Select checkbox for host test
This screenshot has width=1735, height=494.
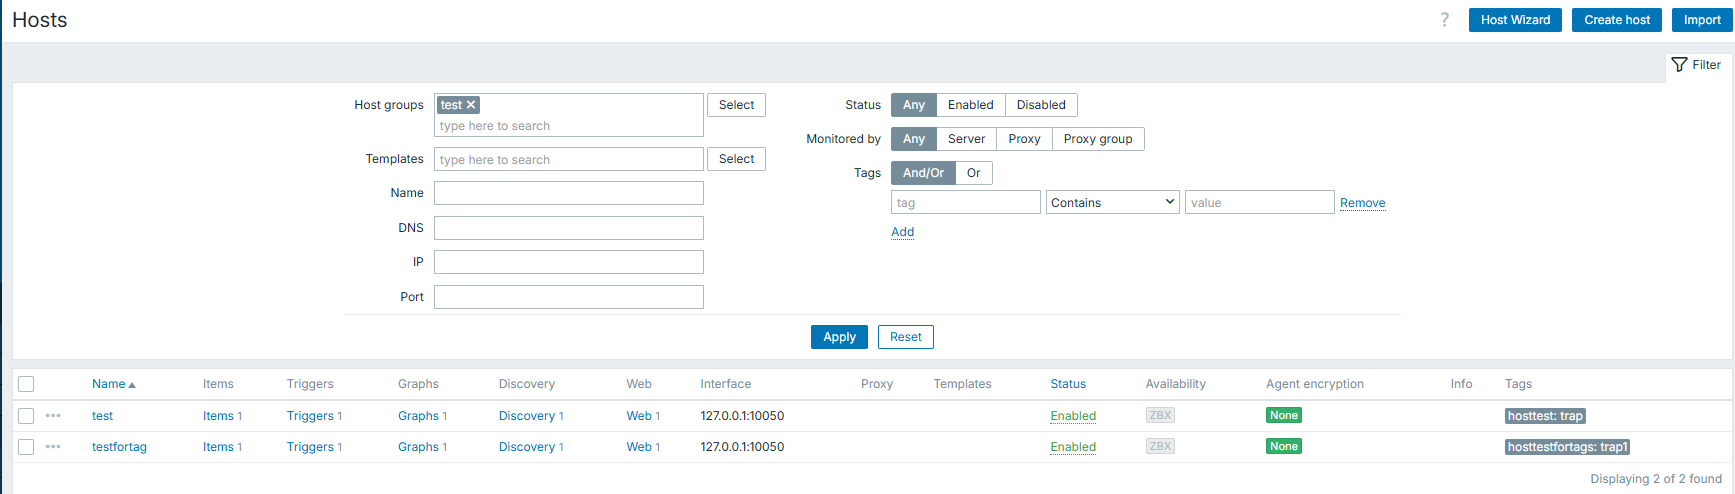coord(26,416)
